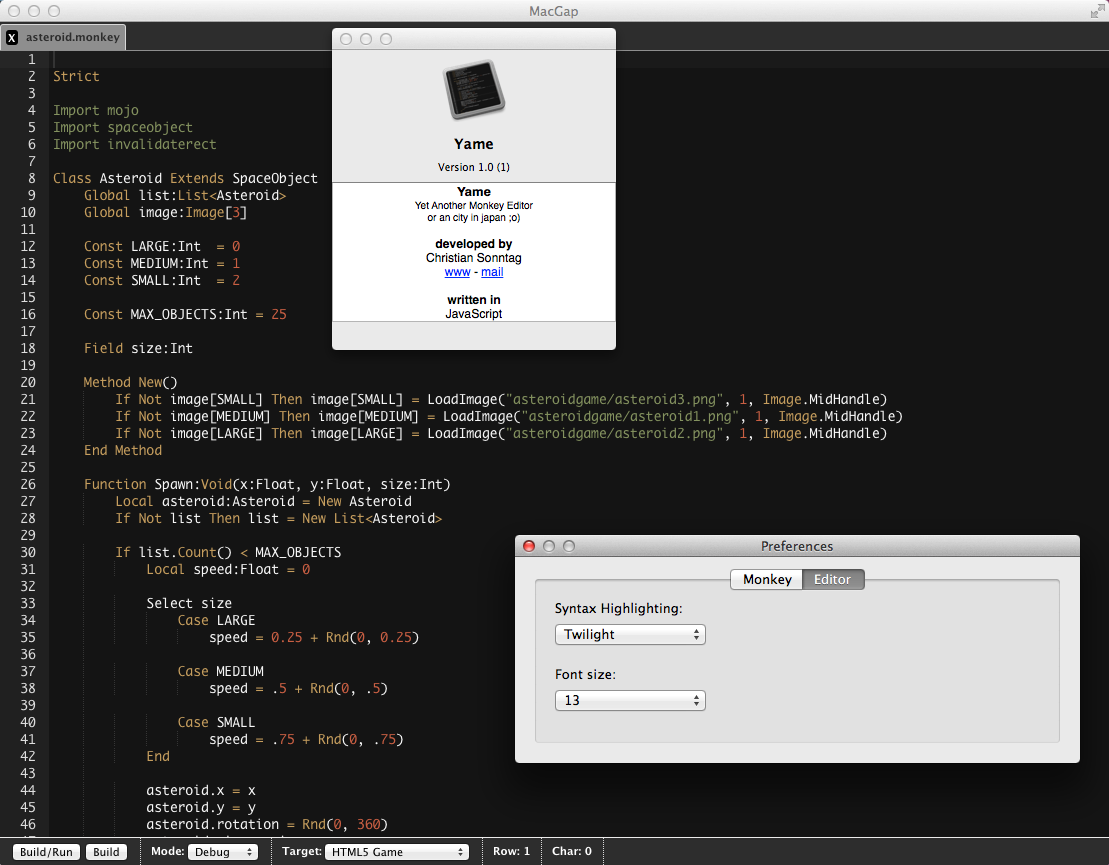Place the cursor on the "Field size:Int" line
The image size is (1109, 865).
click(138, 348)
